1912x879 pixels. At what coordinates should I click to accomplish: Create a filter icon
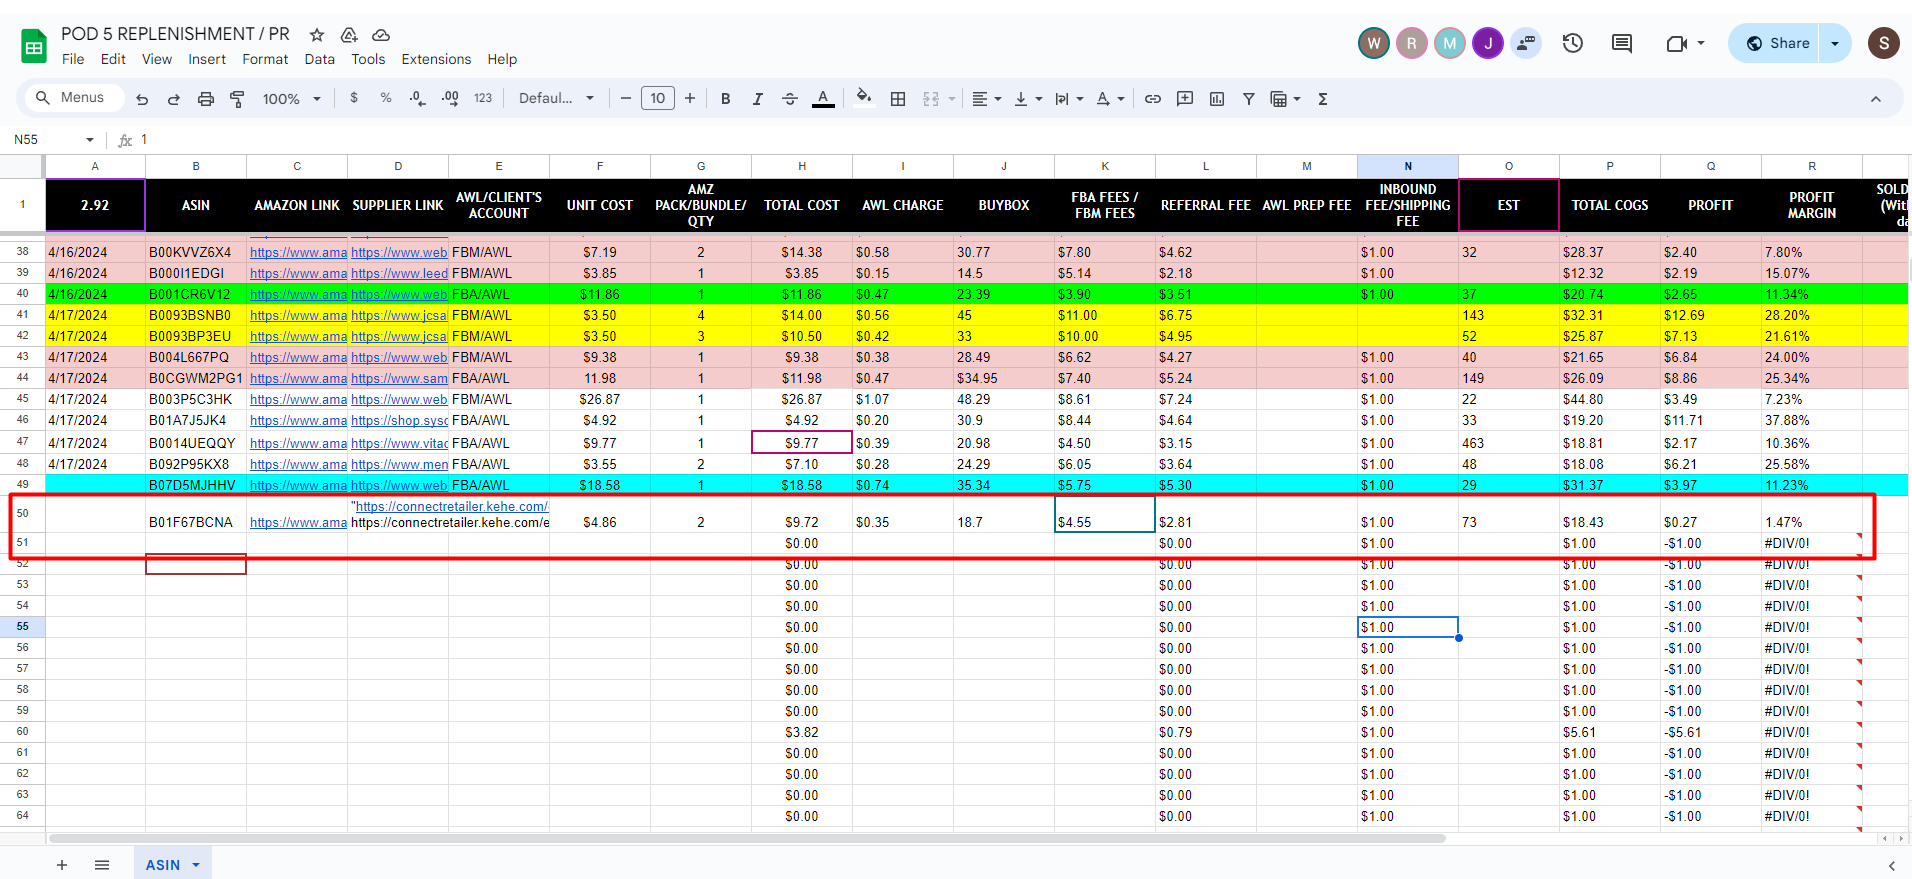1249,99
